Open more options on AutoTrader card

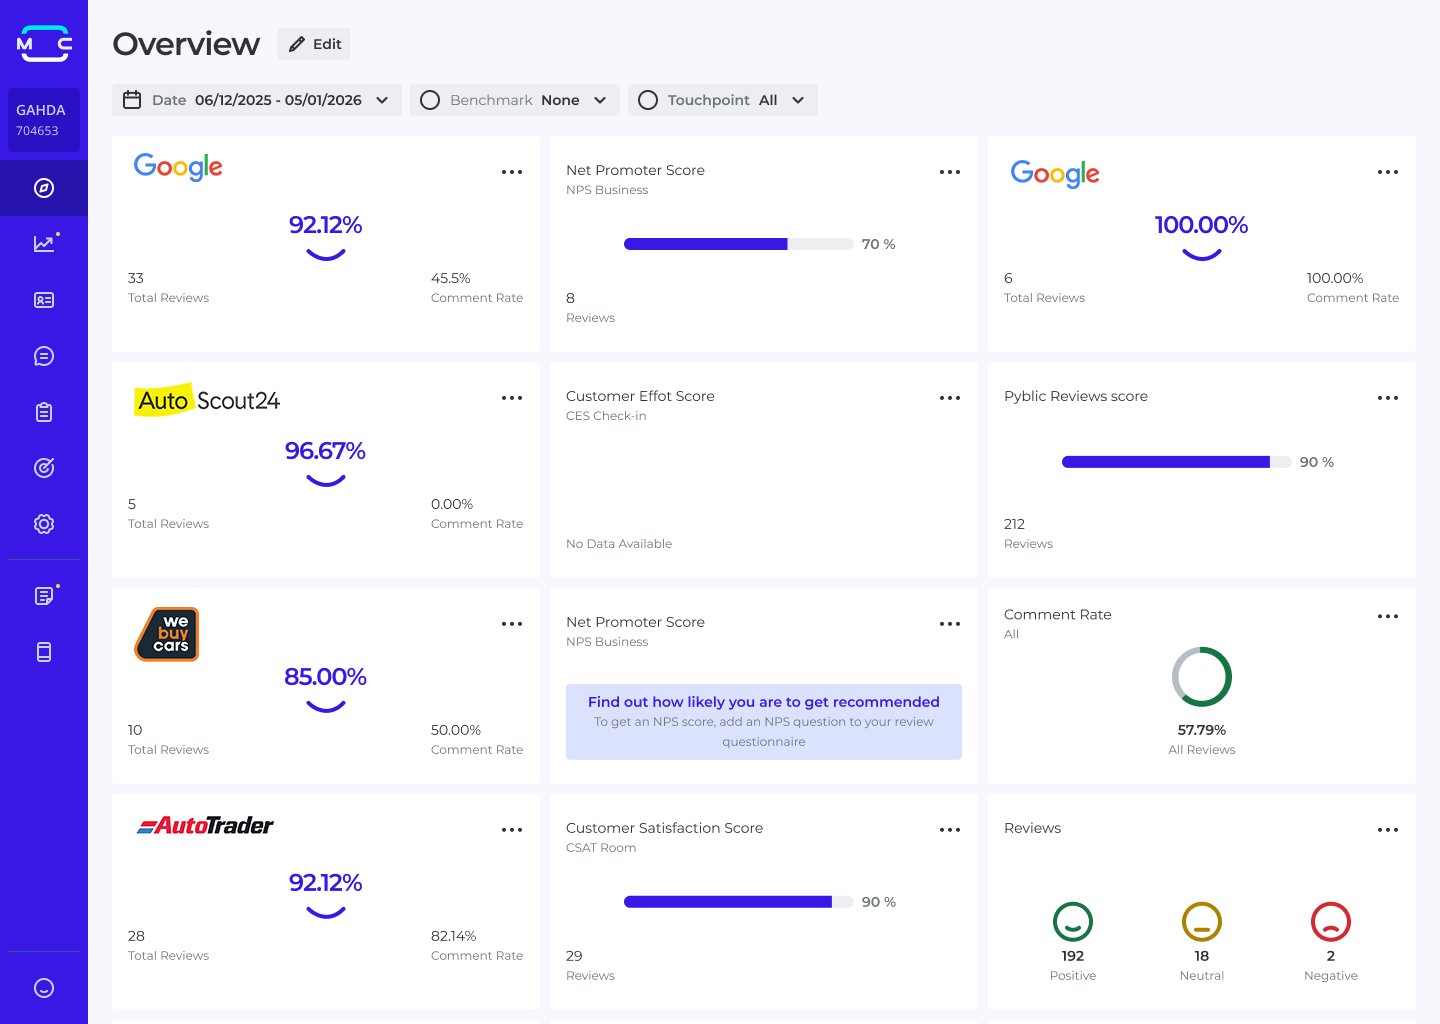click(512, 830)
